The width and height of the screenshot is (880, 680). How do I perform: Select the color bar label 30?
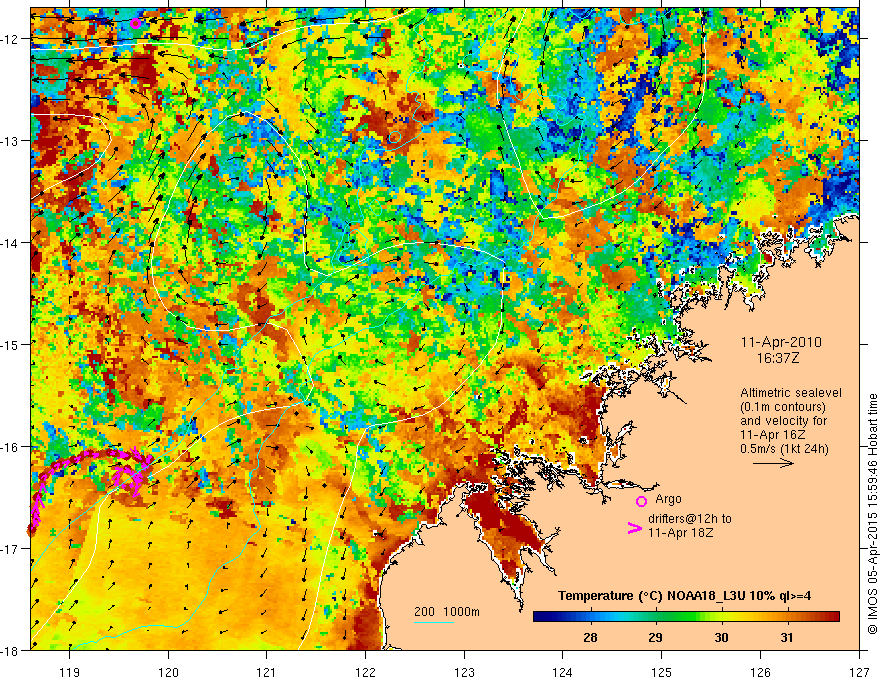721,637
